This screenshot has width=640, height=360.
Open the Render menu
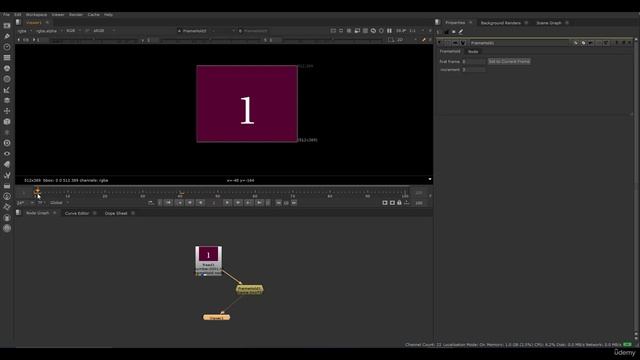(x=76, y=15)
